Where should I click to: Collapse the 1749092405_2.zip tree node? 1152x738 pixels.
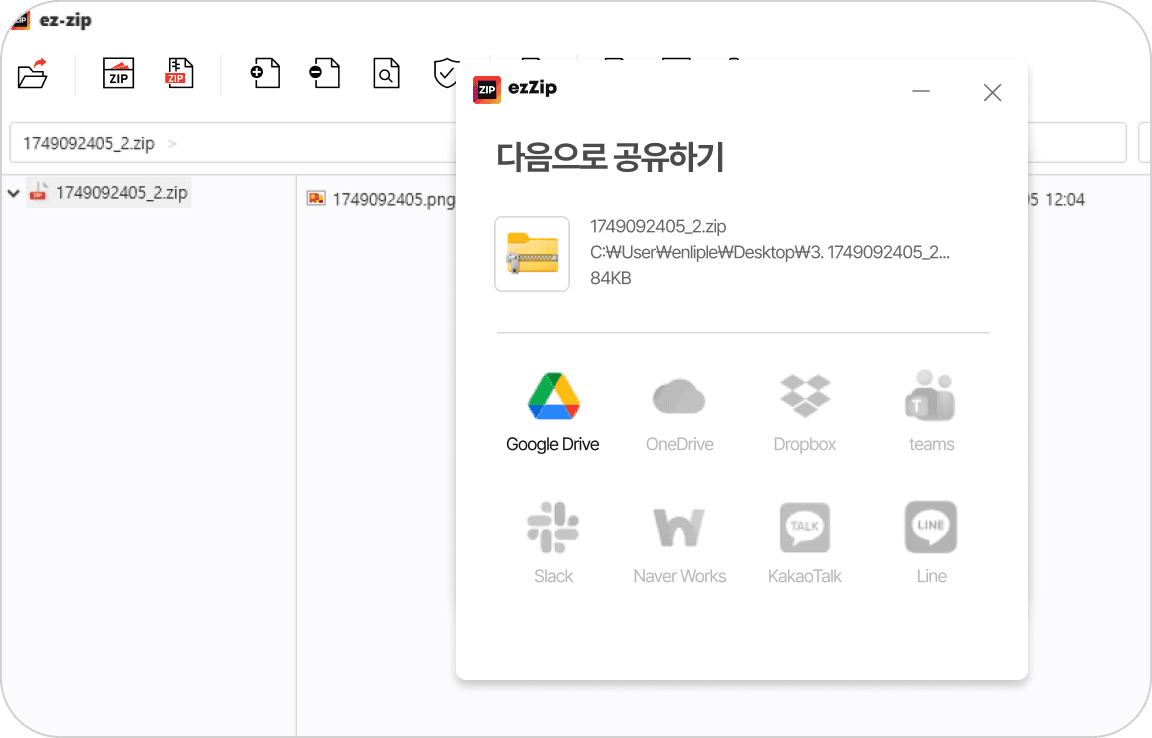point(13,193)
